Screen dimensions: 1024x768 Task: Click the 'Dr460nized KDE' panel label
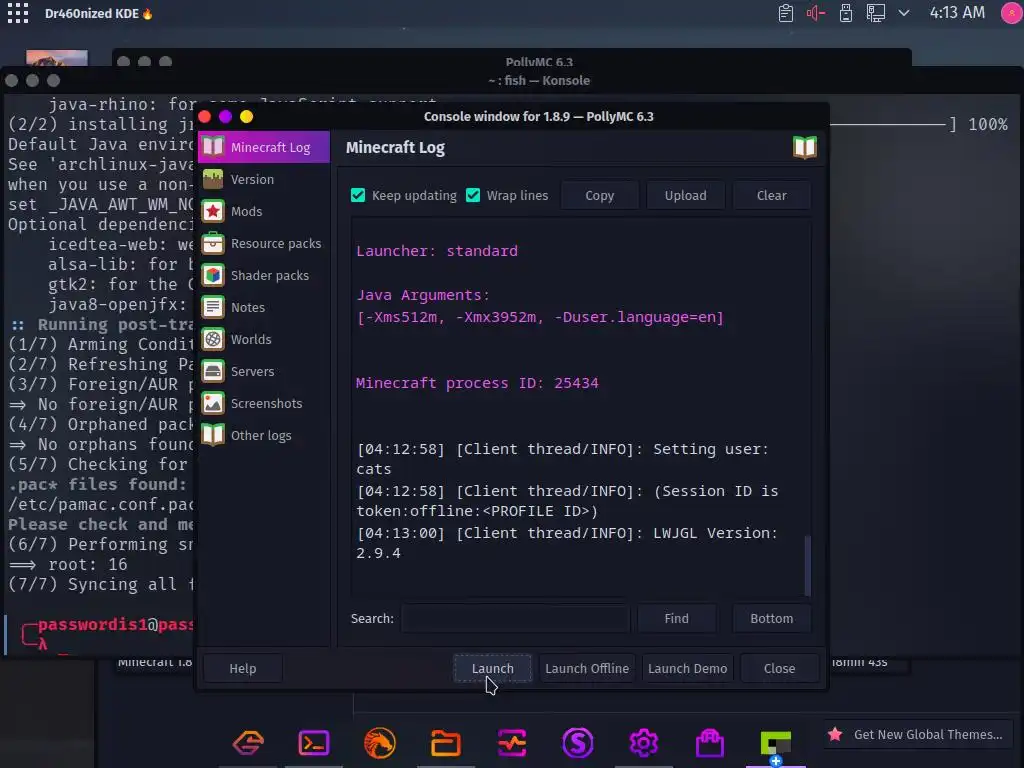[91, 13]
